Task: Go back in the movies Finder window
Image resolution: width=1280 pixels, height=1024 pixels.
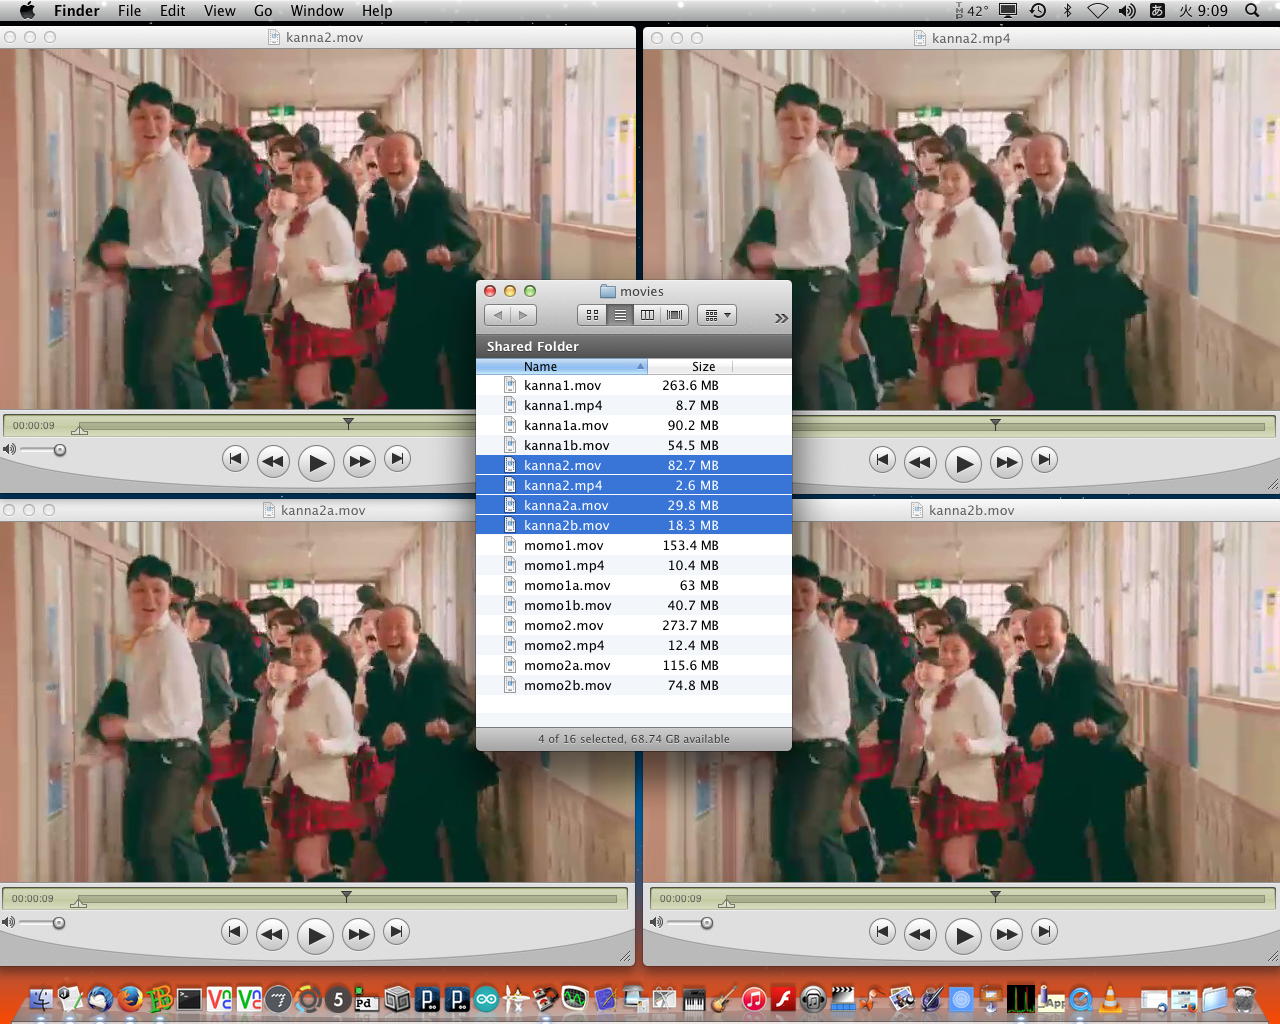Action: click(x=498, y=315)
